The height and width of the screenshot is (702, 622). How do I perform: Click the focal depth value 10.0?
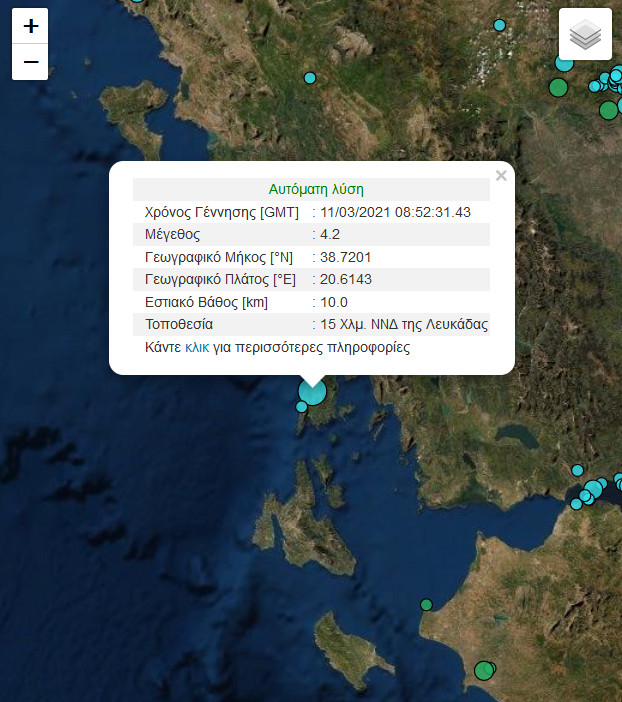tap(334, 302)
